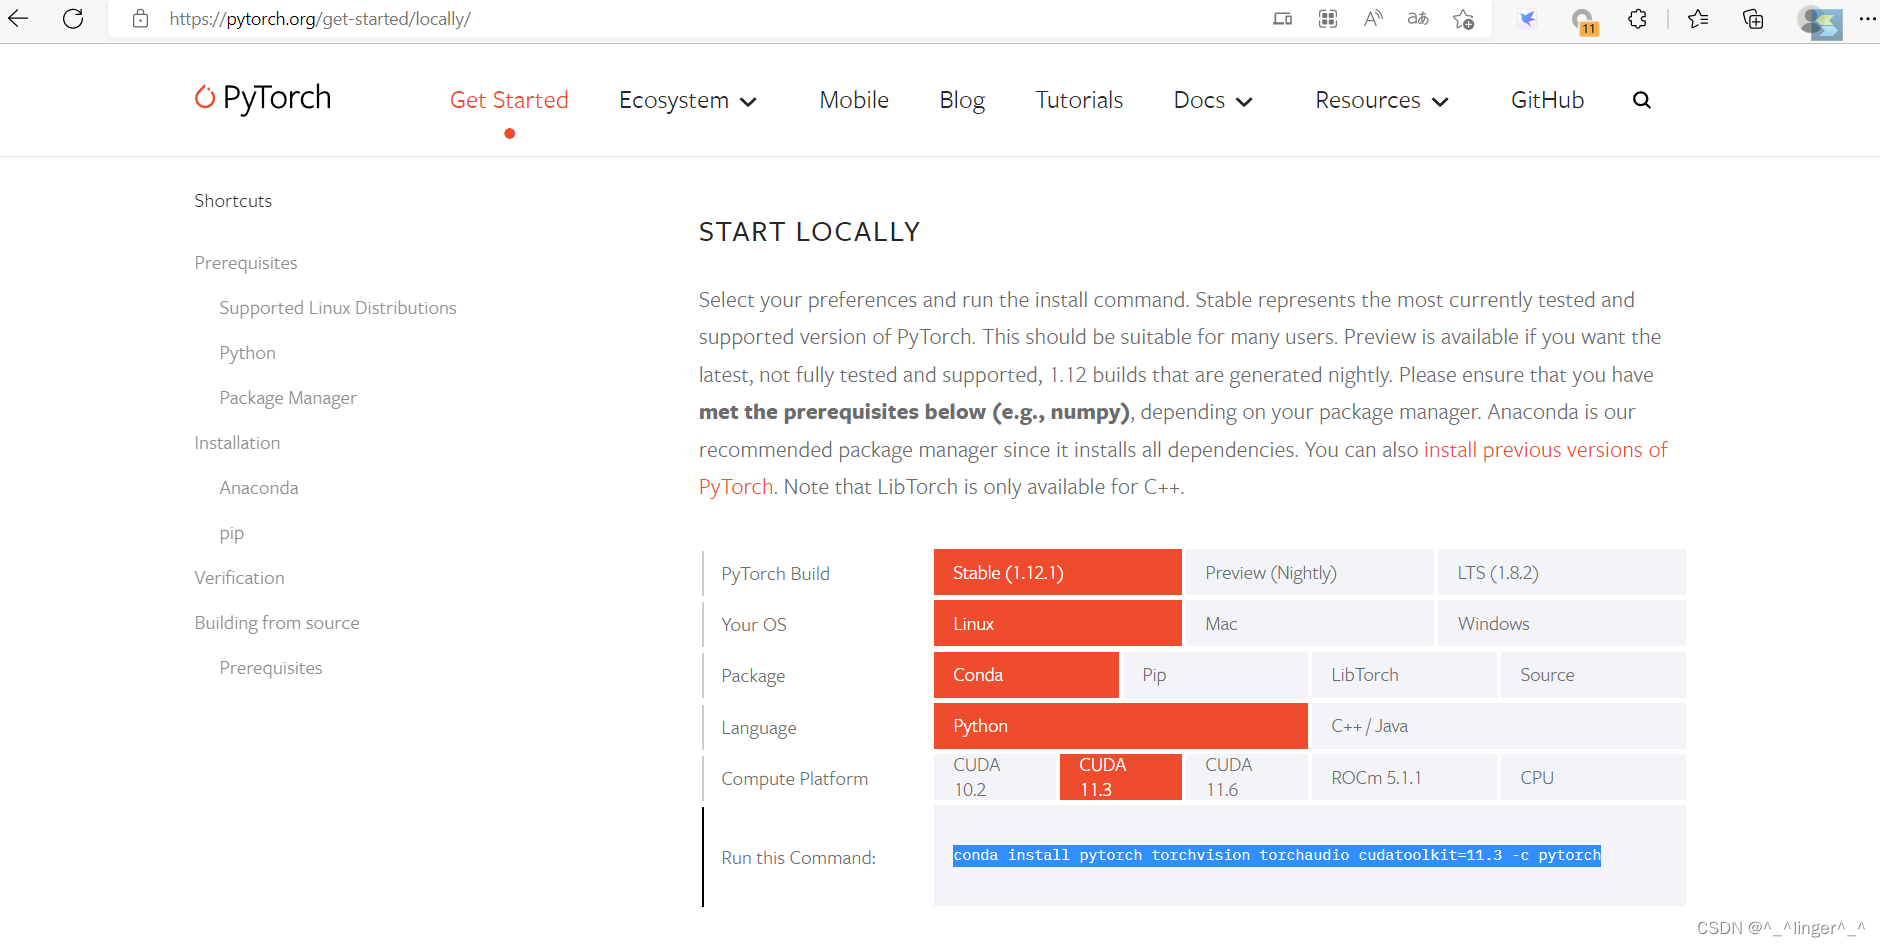Jump to pip shortcut
This screenshot has height=947, width=1880.
(232, 533)
